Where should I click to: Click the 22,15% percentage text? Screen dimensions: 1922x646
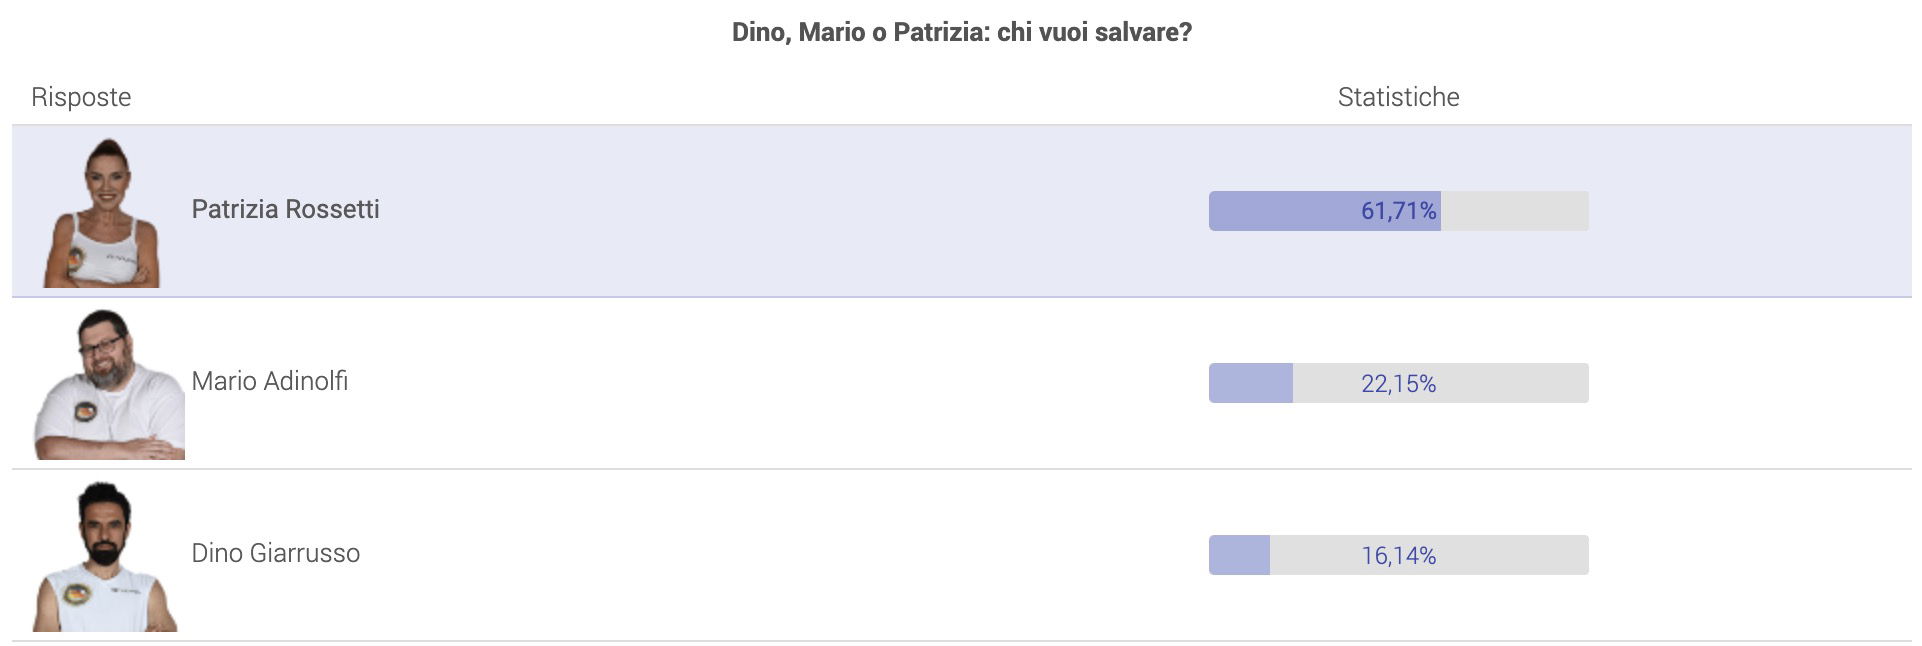point(1398,383)
